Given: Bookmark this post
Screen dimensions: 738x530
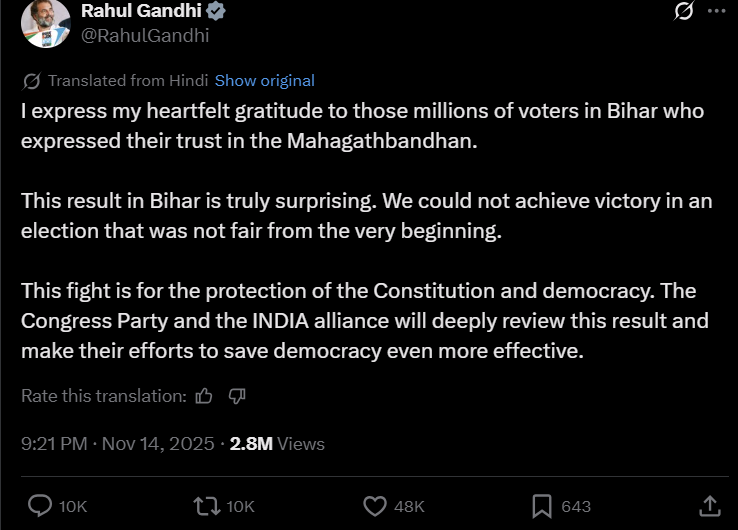Looking at the screenshot, I should coord(541,506).
